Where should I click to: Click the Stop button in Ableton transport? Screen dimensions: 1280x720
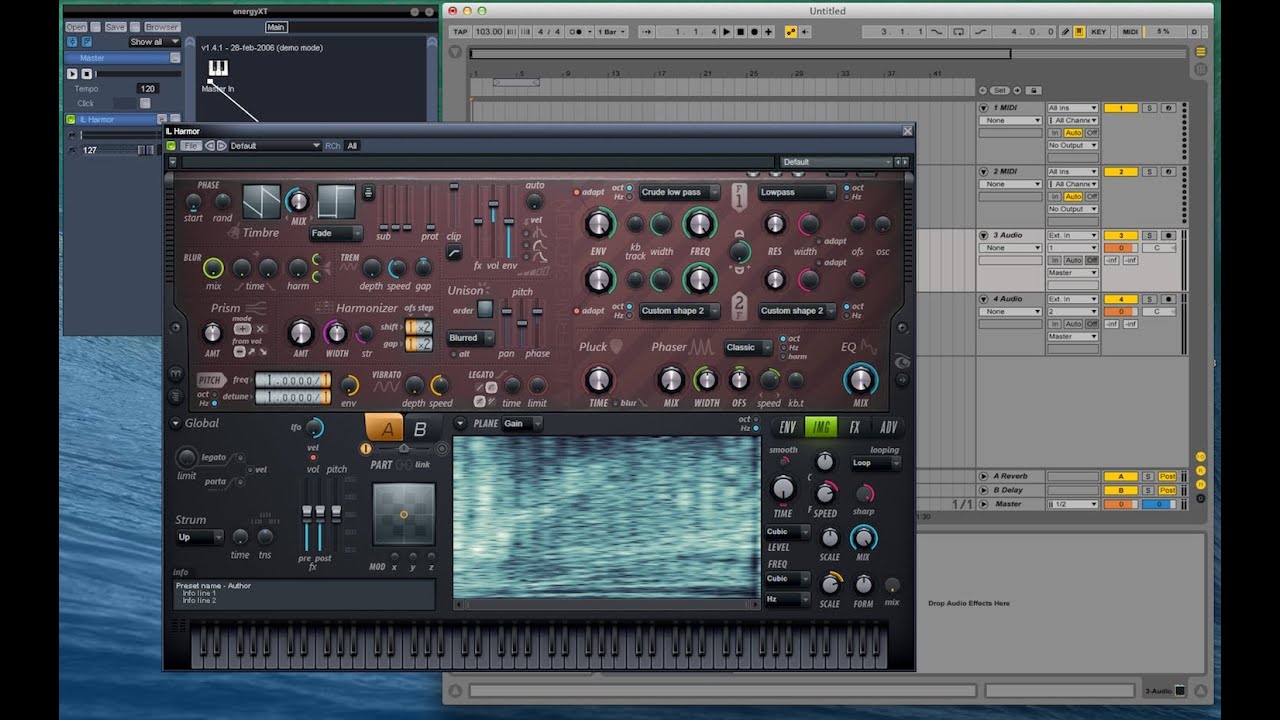(740, 32)
